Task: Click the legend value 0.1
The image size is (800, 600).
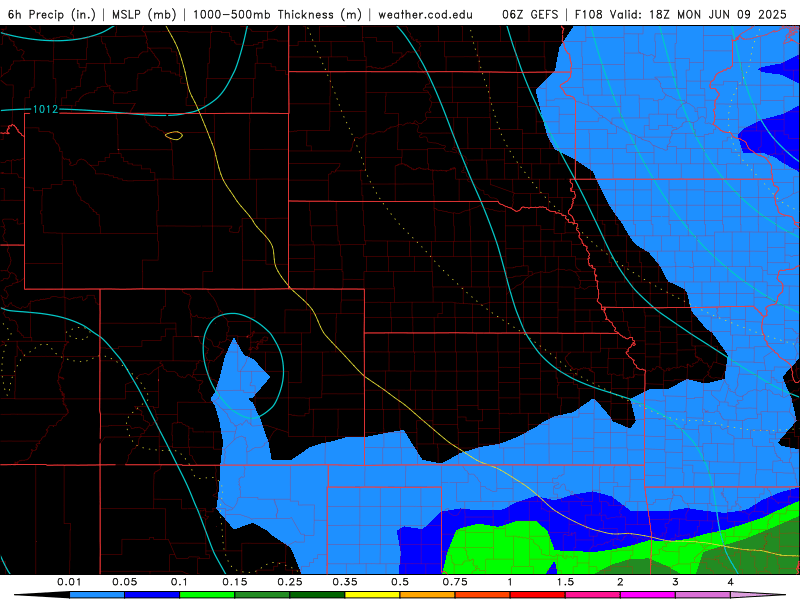Action: 179,582
